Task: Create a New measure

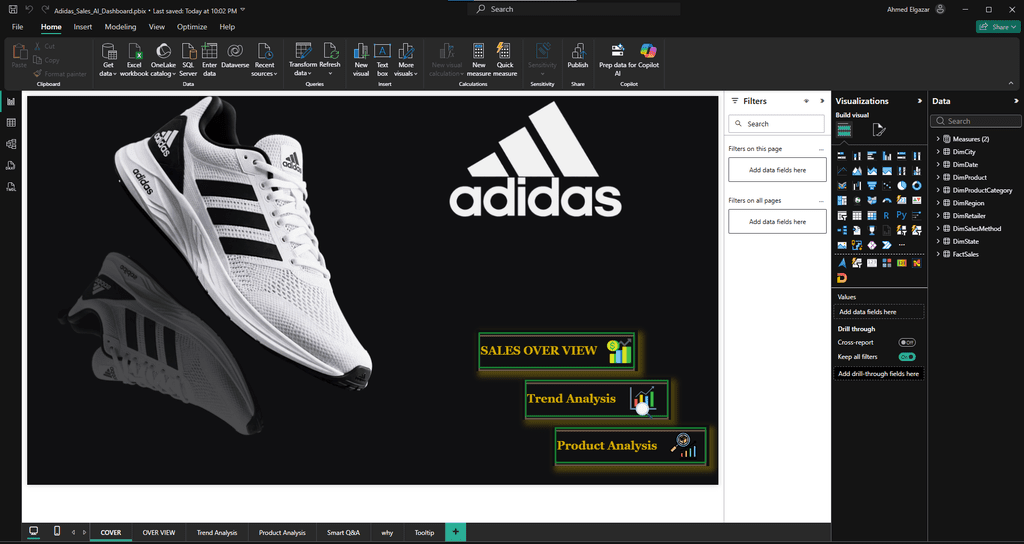Action: [x=479, y=59]
